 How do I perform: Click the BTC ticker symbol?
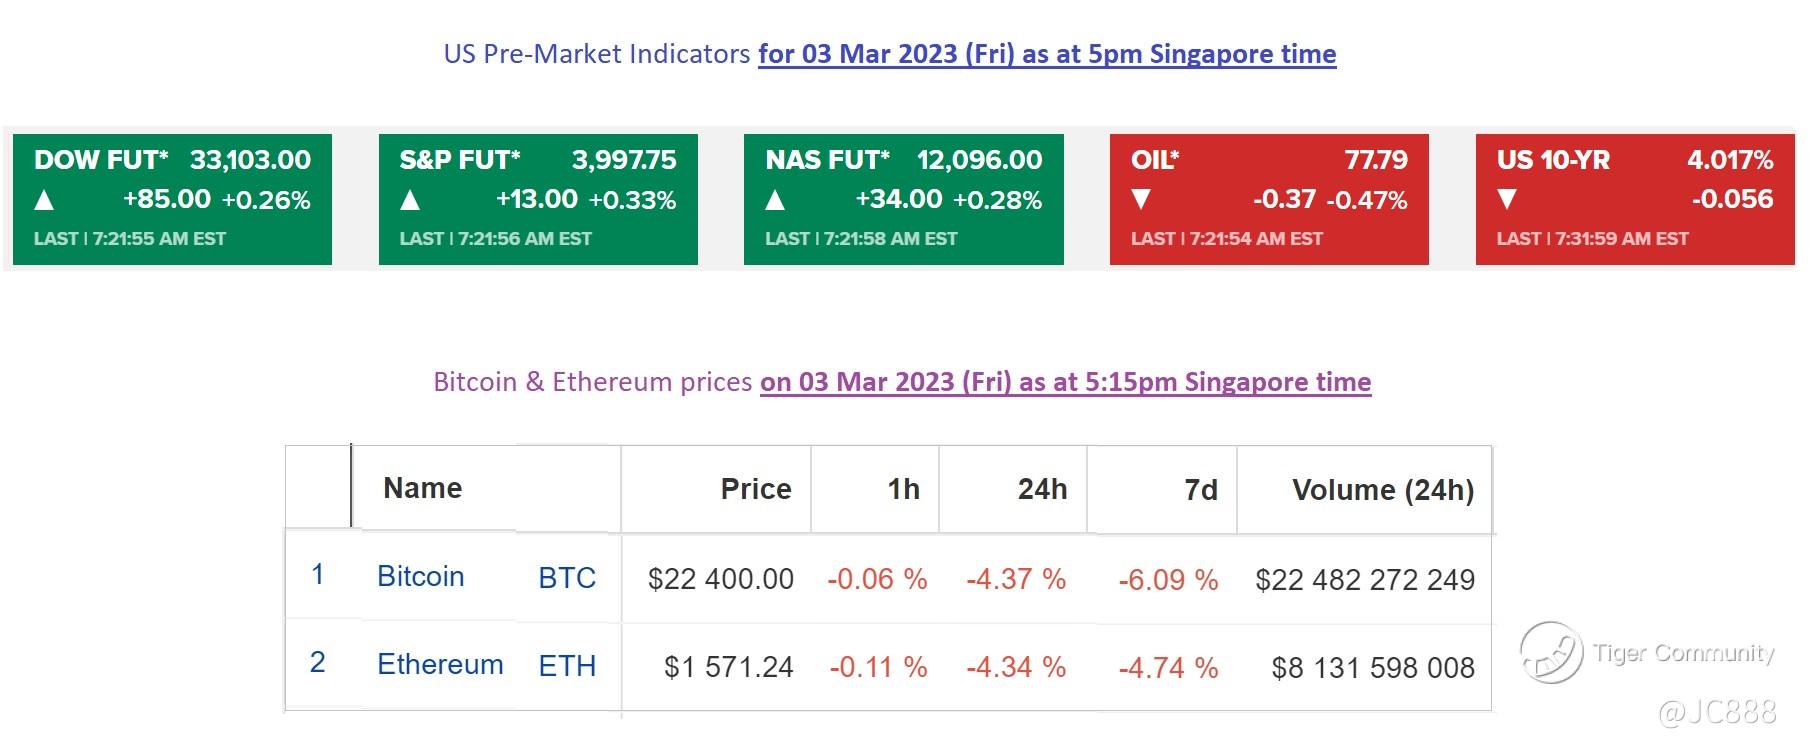(x=567, y=578)
